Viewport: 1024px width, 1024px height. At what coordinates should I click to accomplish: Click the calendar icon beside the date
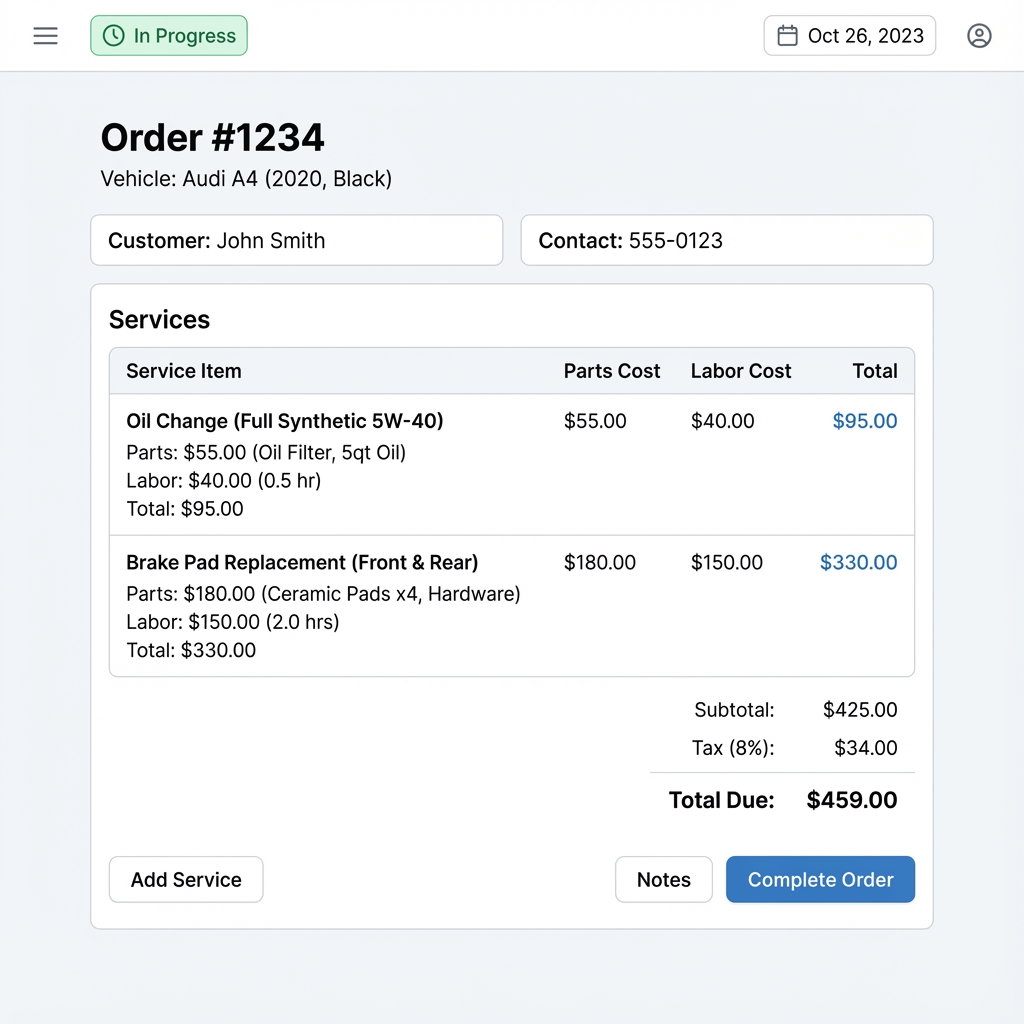coord(788,36)
